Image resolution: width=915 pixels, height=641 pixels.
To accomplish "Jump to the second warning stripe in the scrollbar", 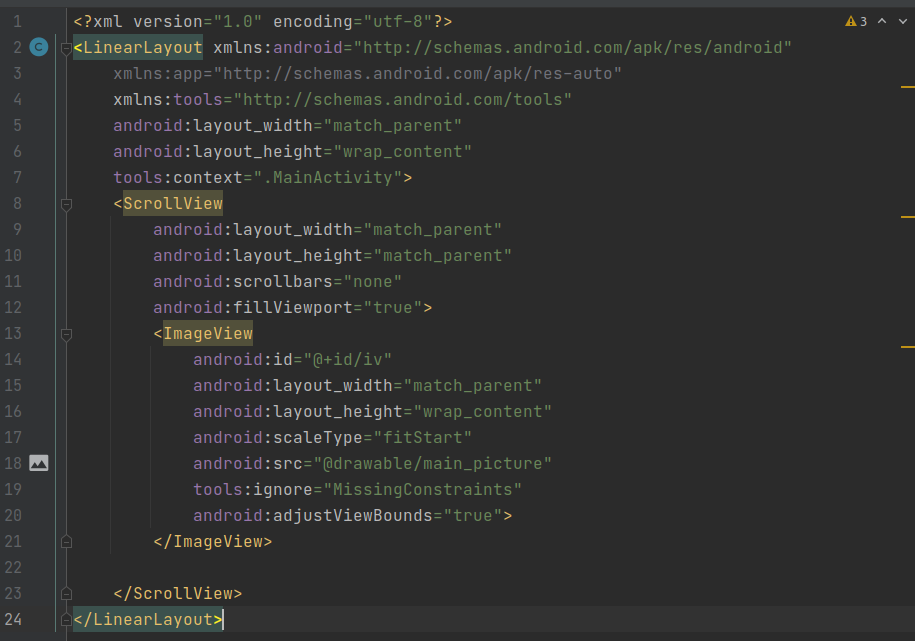I will (x=907, y=217).
